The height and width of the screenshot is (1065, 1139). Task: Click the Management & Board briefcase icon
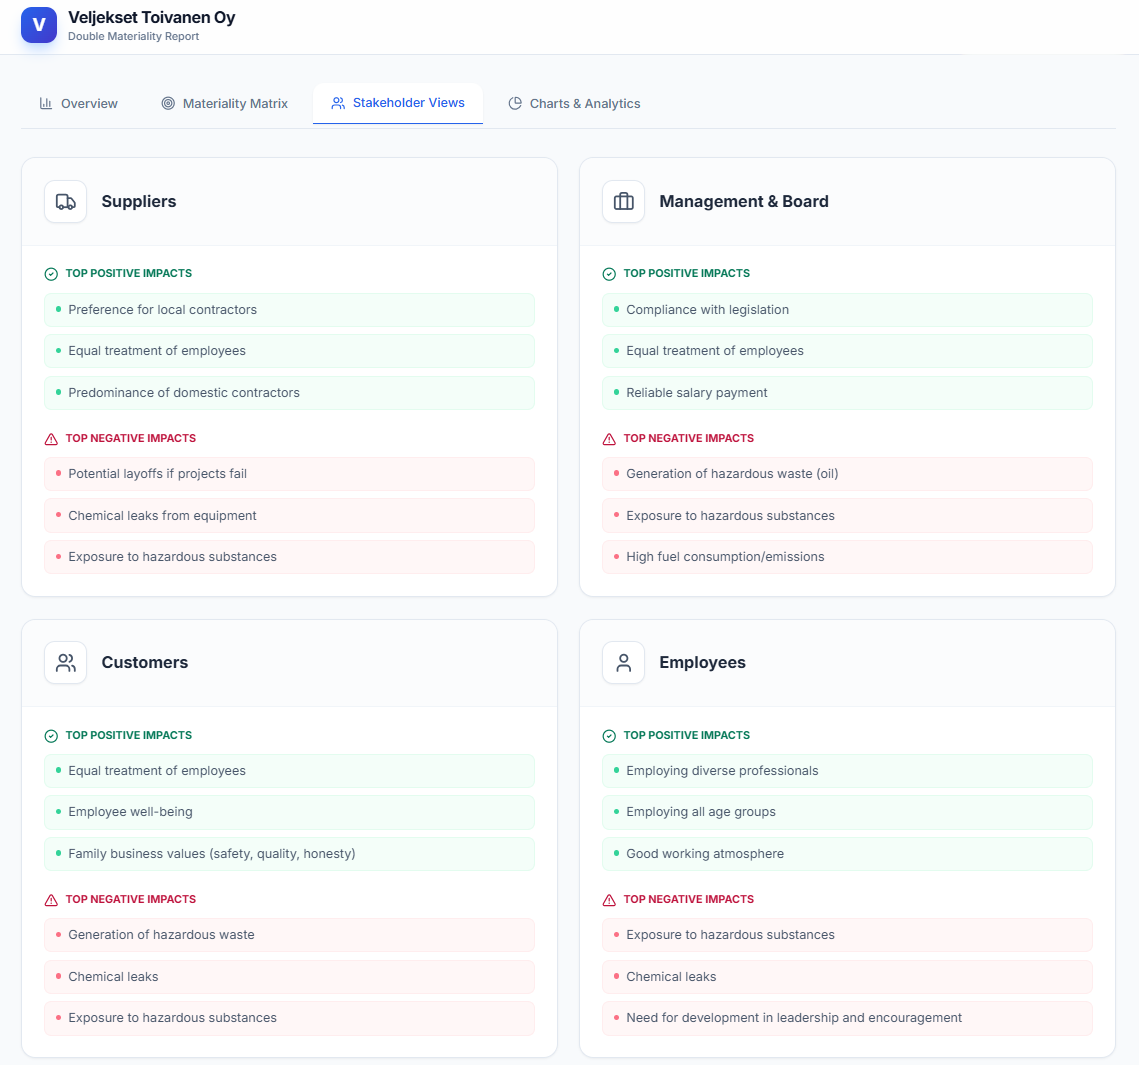pos(624,202)
